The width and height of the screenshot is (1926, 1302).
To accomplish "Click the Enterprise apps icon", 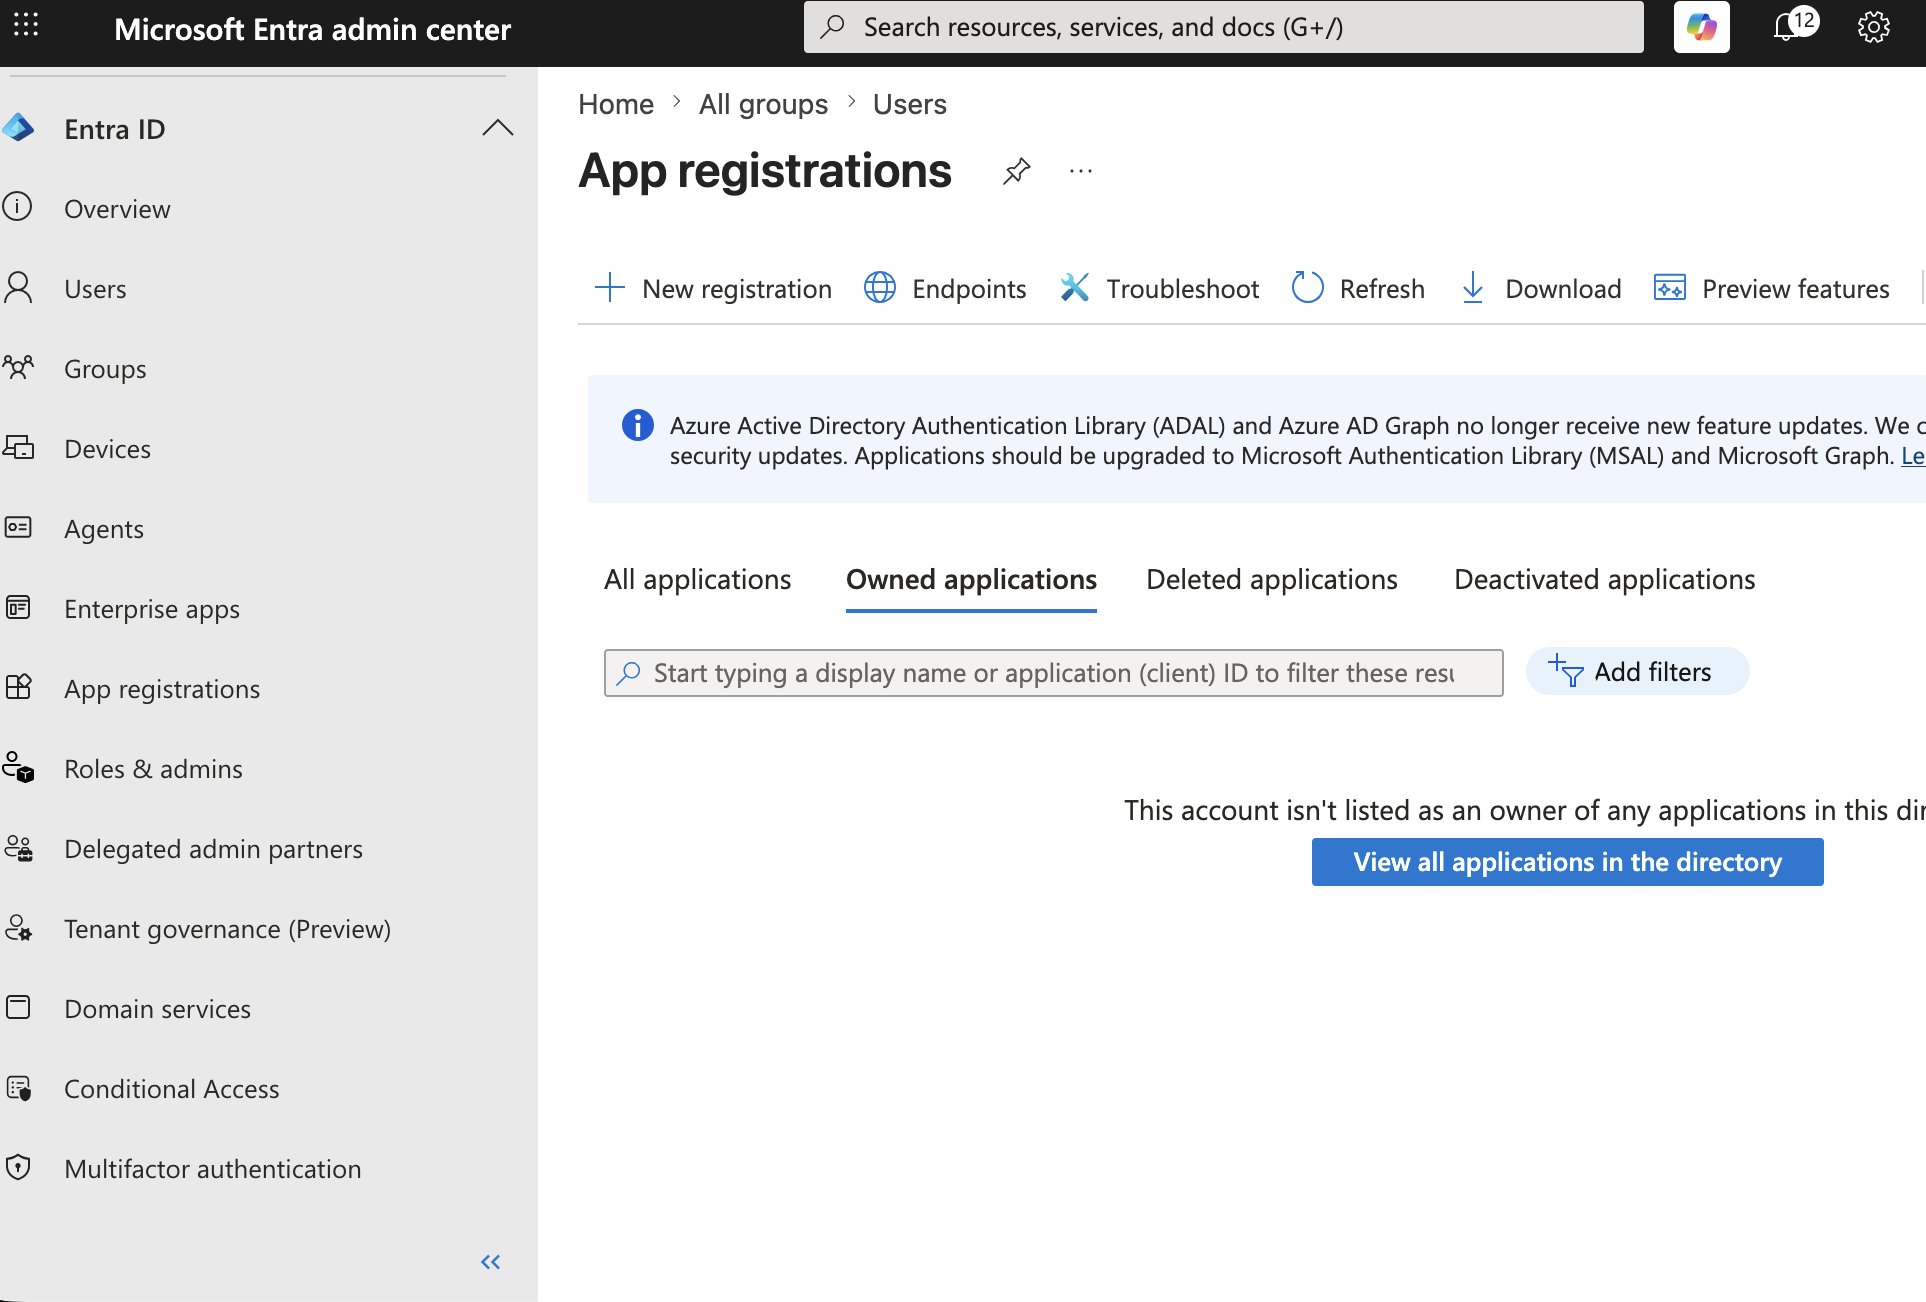I will click(18, 607).
